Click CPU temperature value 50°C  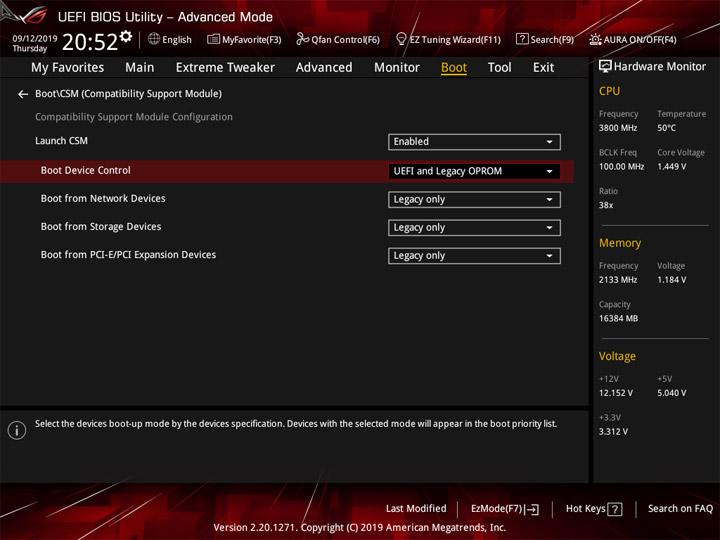tap(666, 128)
